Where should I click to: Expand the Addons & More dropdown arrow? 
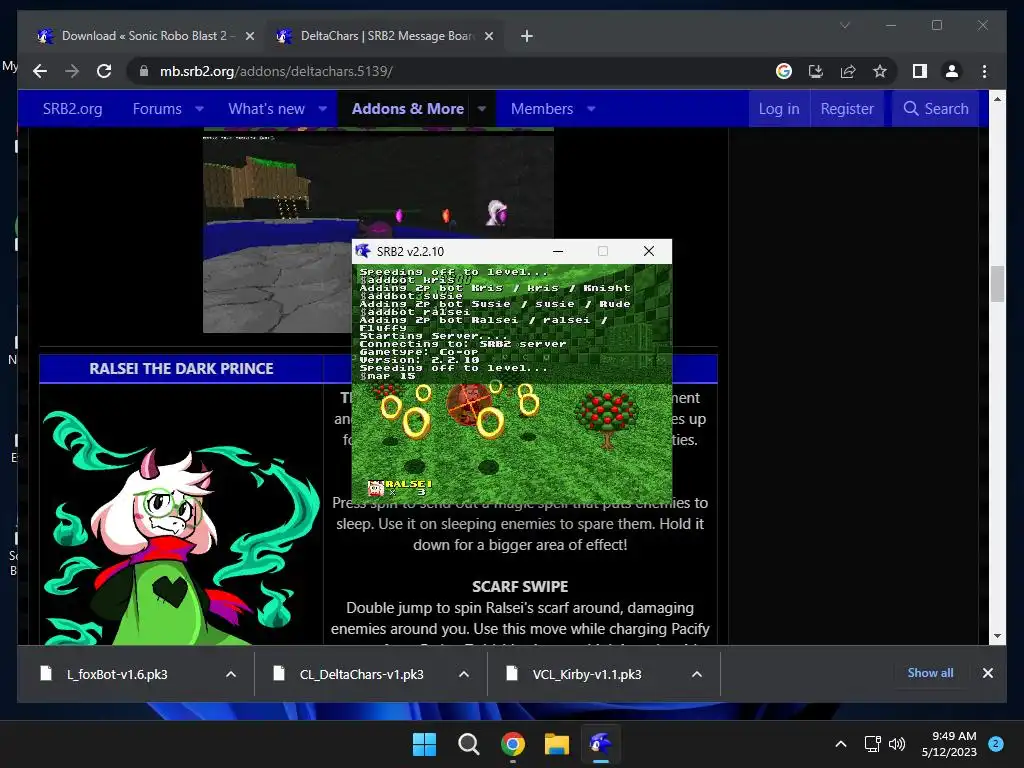pyautogui.click(x=482, y=108)
